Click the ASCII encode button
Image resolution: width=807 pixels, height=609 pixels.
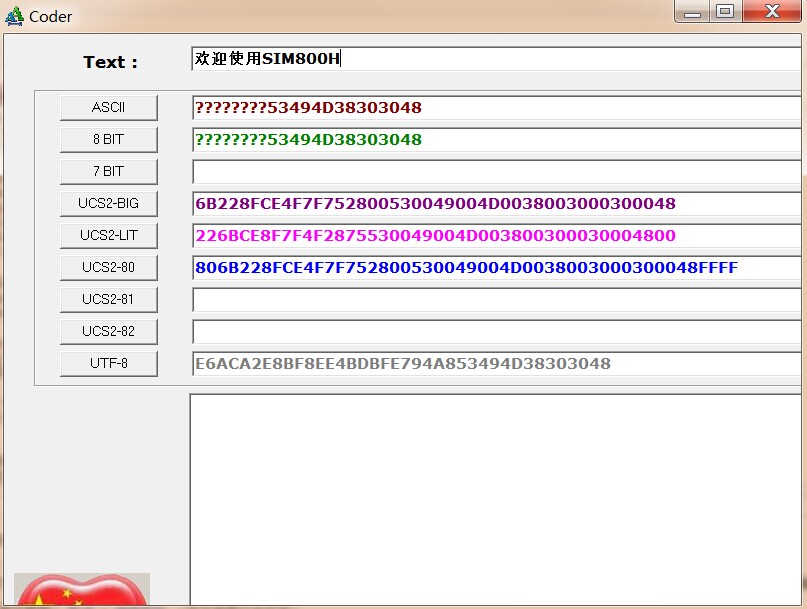point(109,108)
